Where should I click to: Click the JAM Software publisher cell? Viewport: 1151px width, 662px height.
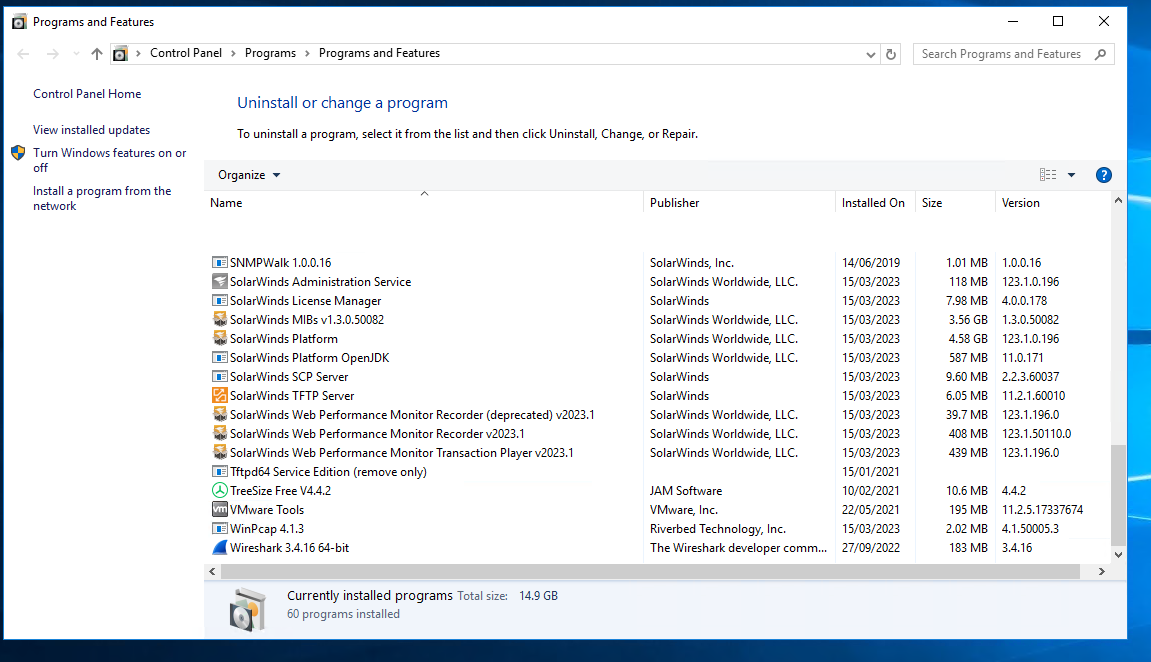686,491
